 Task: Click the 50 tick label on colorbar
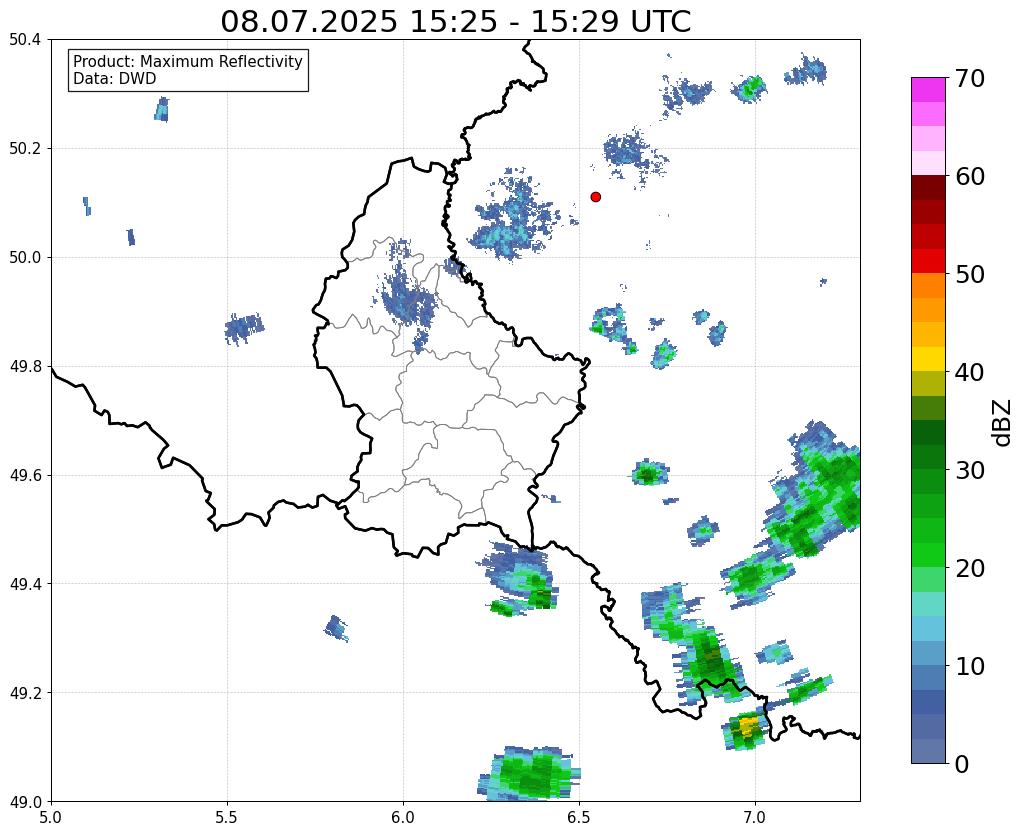click(x=970, y=274)
